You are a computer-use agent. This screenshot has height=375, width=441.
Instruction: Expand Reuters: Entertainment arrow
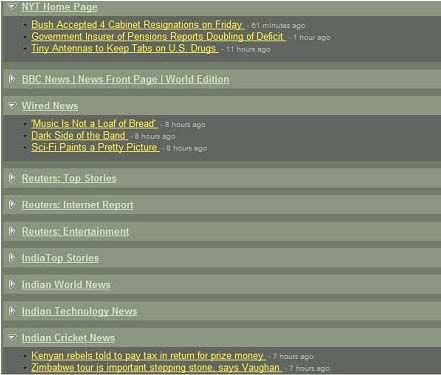[x=12, y=231]
